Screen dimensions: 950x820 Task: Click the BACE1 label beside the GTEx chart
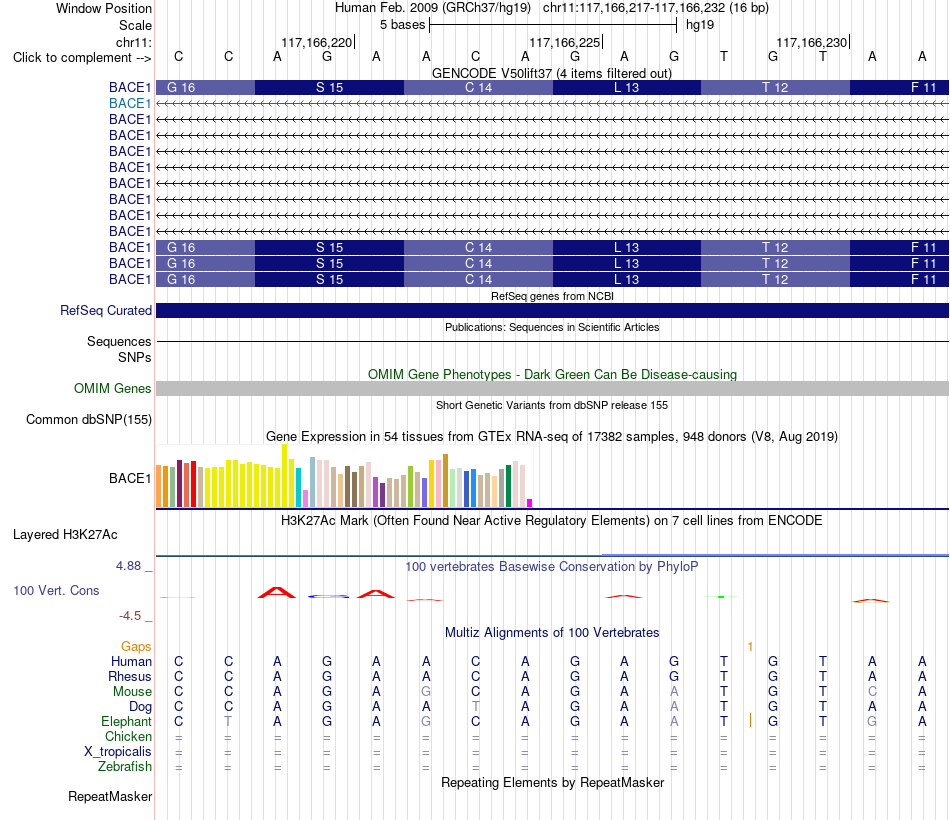[130, 478]
